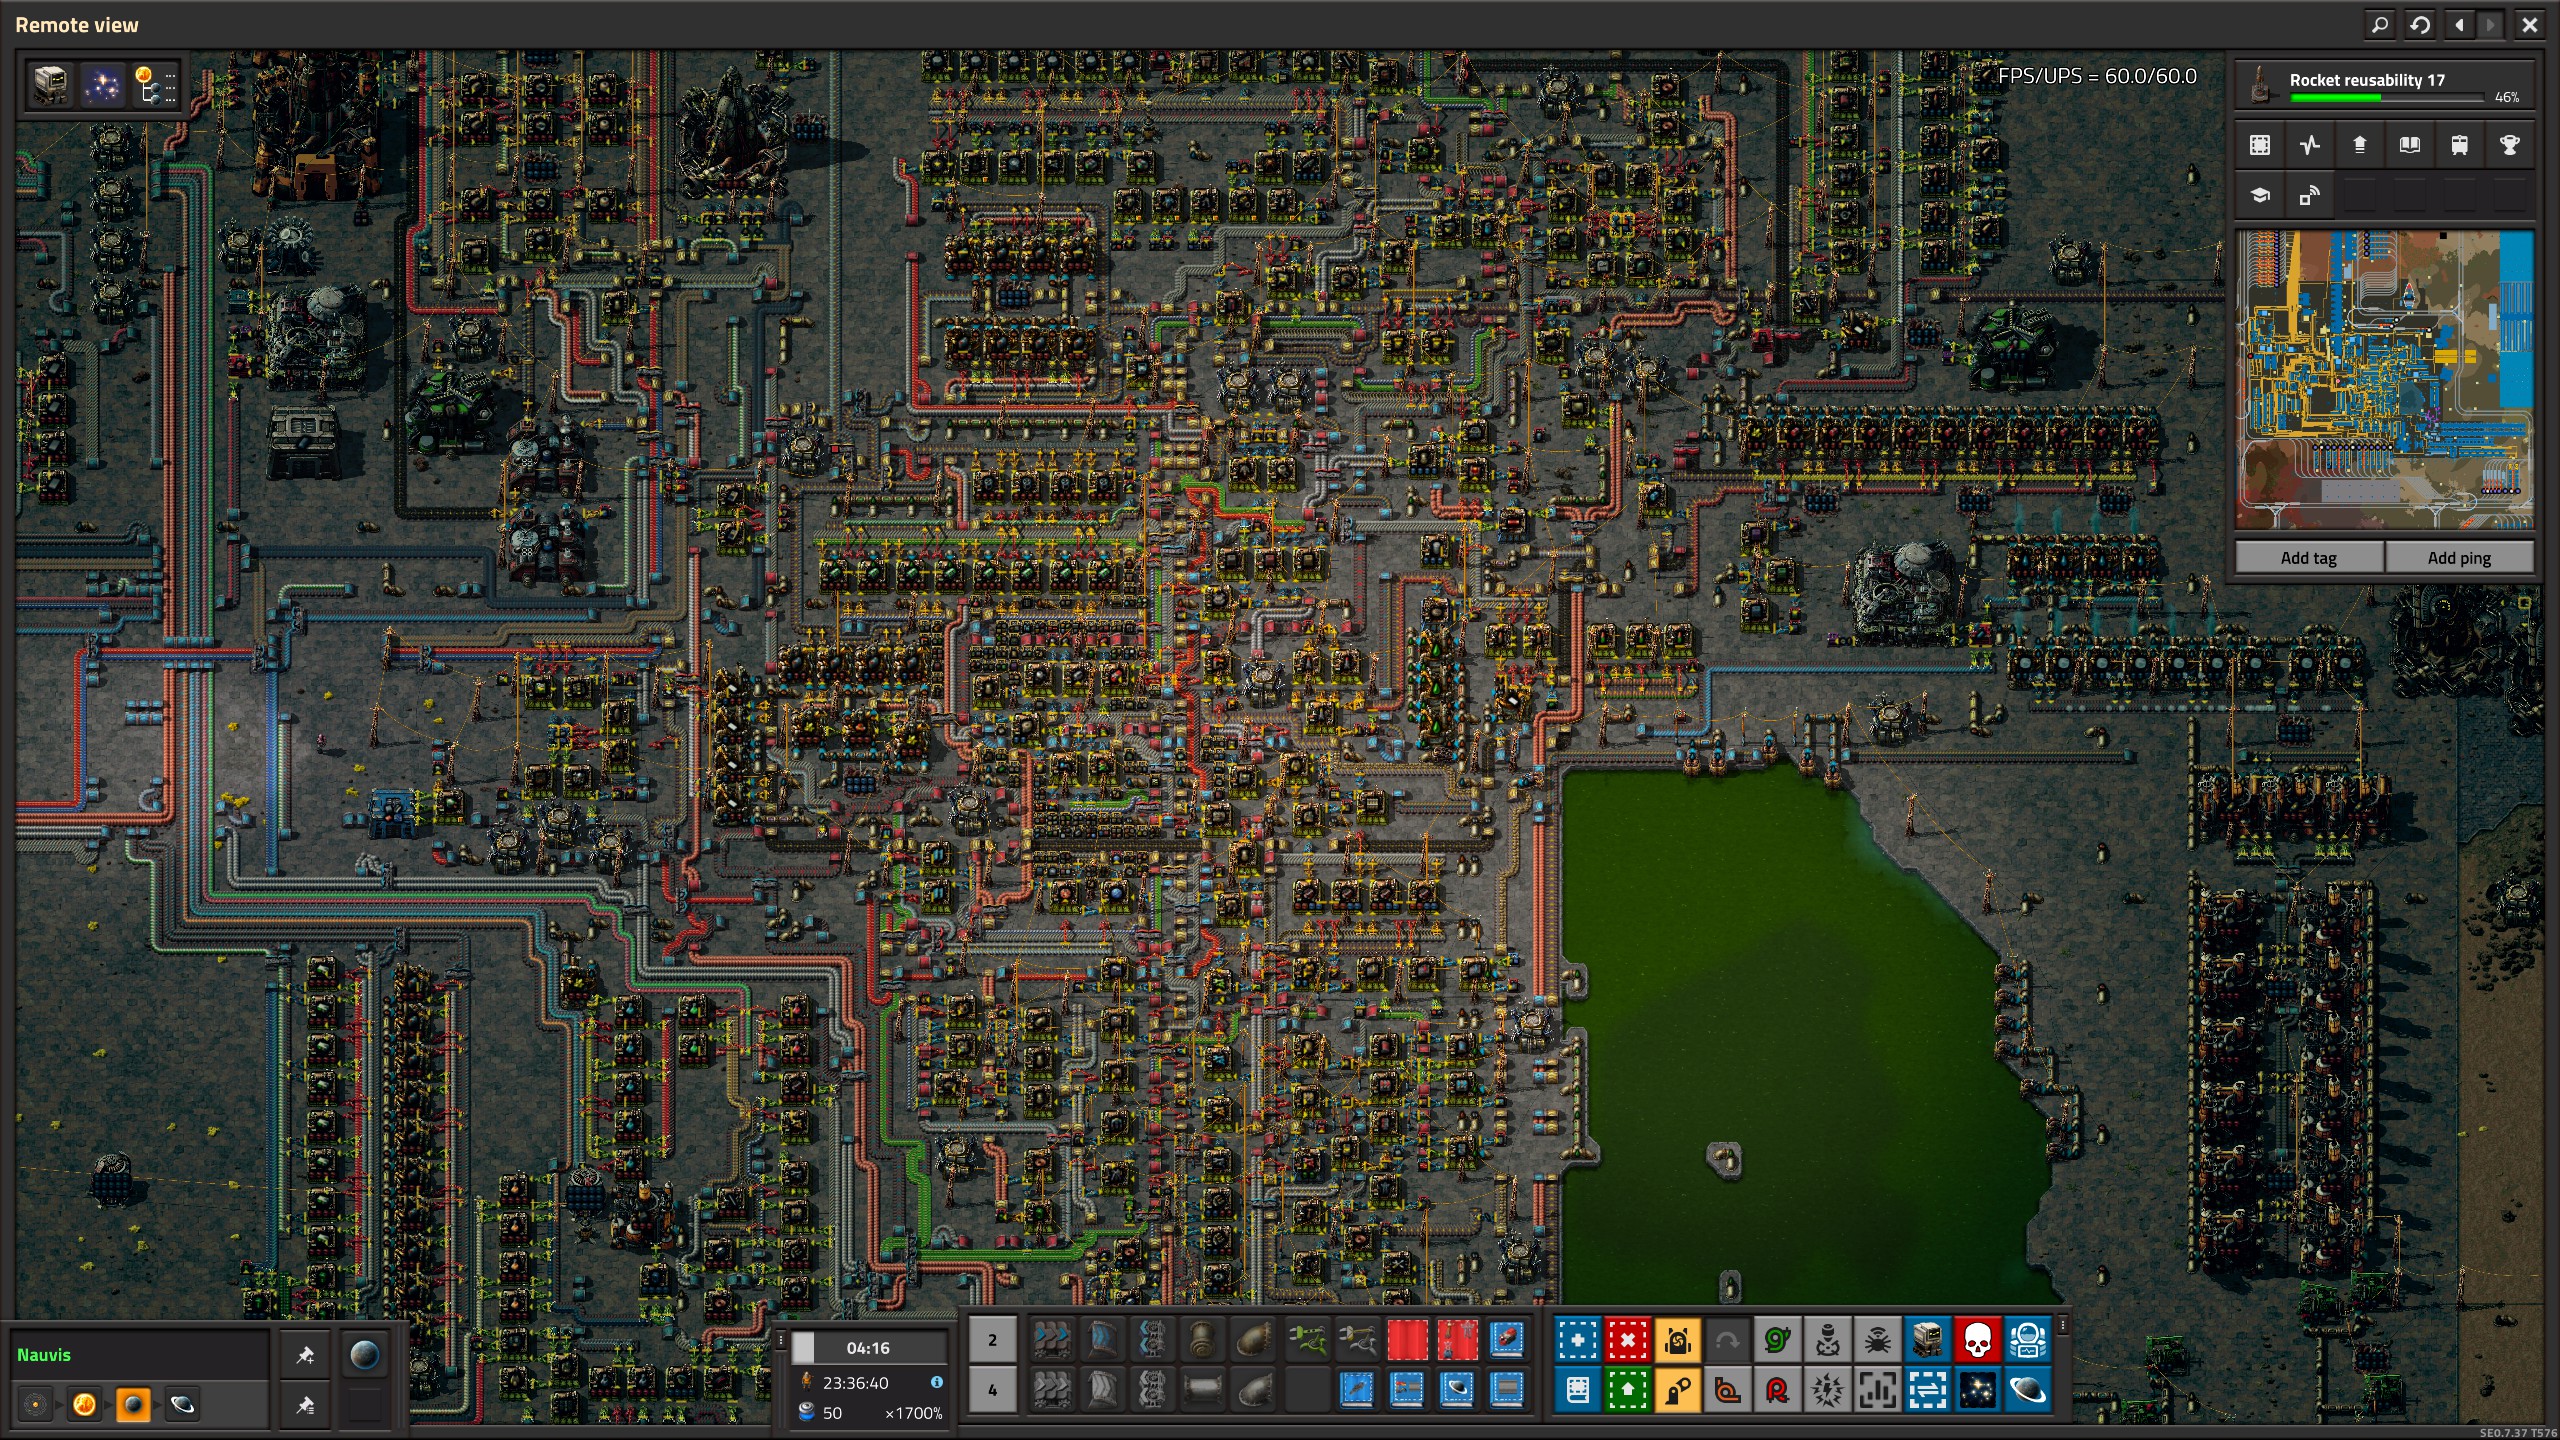This screenshot has height=1440, width=2560.
Task: Click the Add ping button
Action: coord(2458,558)
